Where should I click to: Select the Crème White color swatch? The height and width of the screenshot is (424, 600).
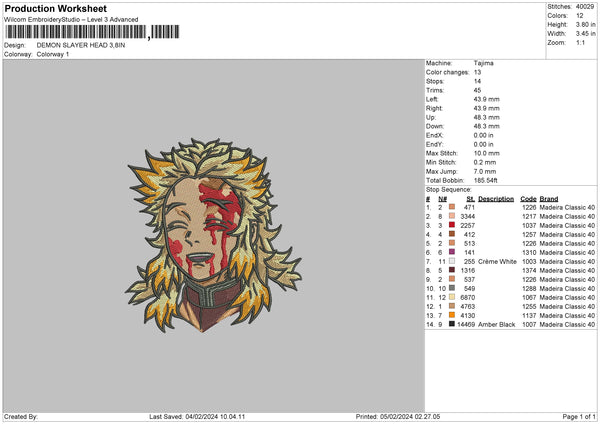tap(452, 261)
